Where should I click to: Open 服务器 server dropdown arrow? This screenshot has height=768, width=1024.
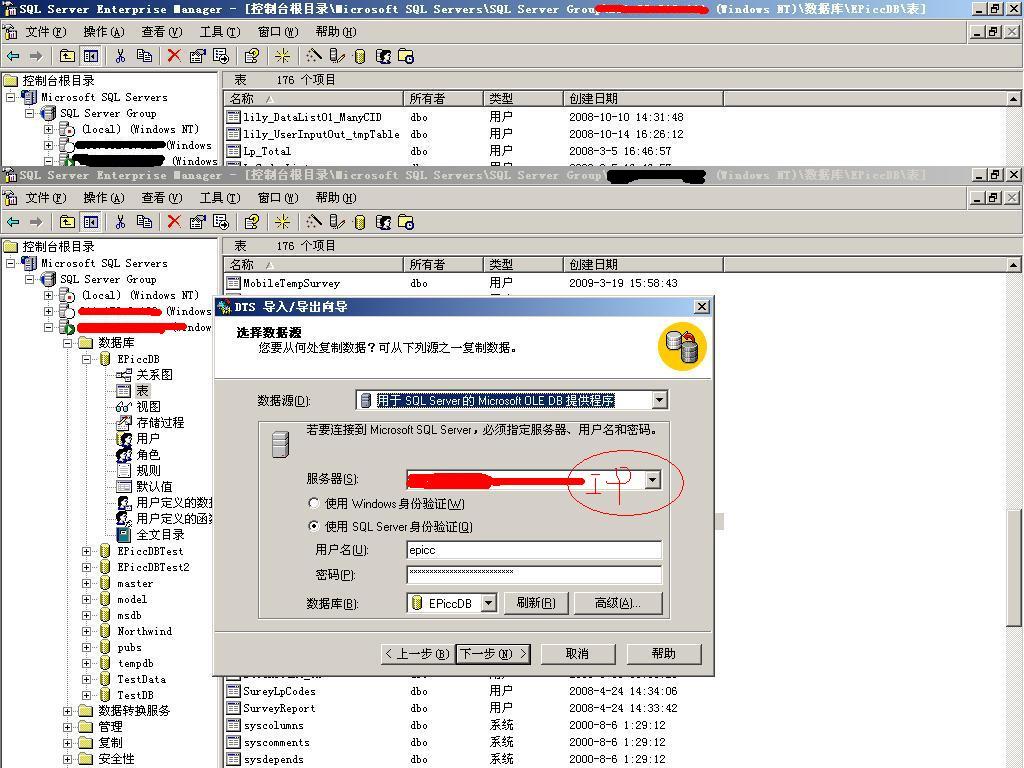coord(652,480)
